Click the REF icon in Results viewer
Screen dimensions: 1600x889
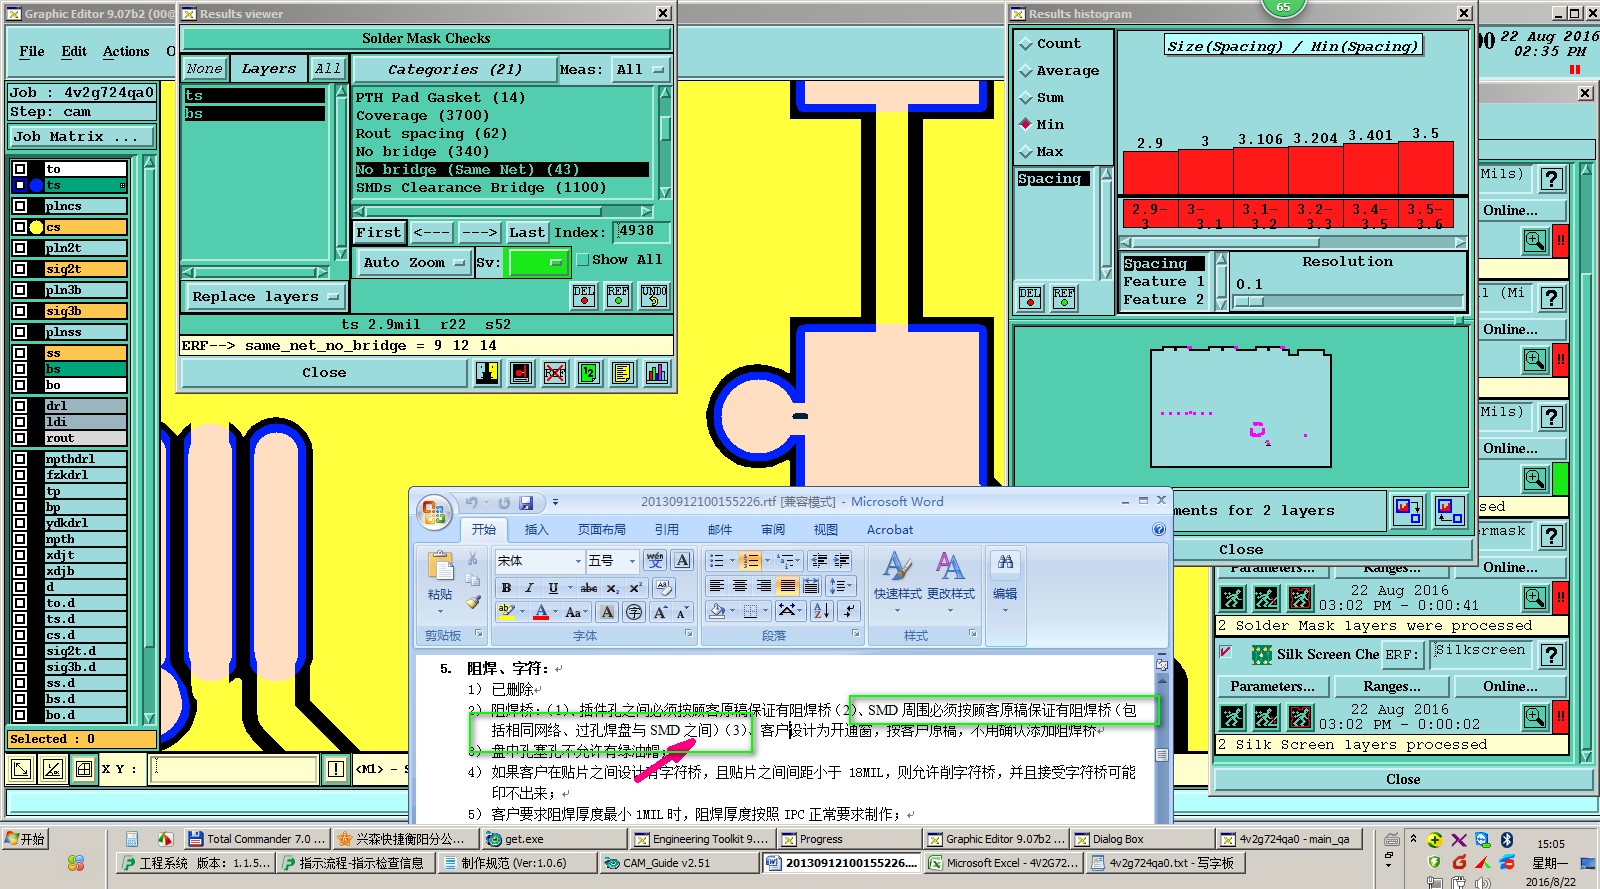[x=618, y=295]
